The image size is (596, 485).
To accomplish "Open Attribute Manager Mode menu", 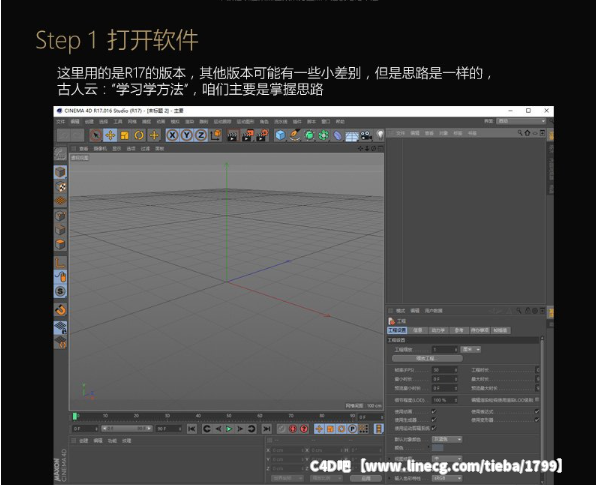I will pos(401,311).
